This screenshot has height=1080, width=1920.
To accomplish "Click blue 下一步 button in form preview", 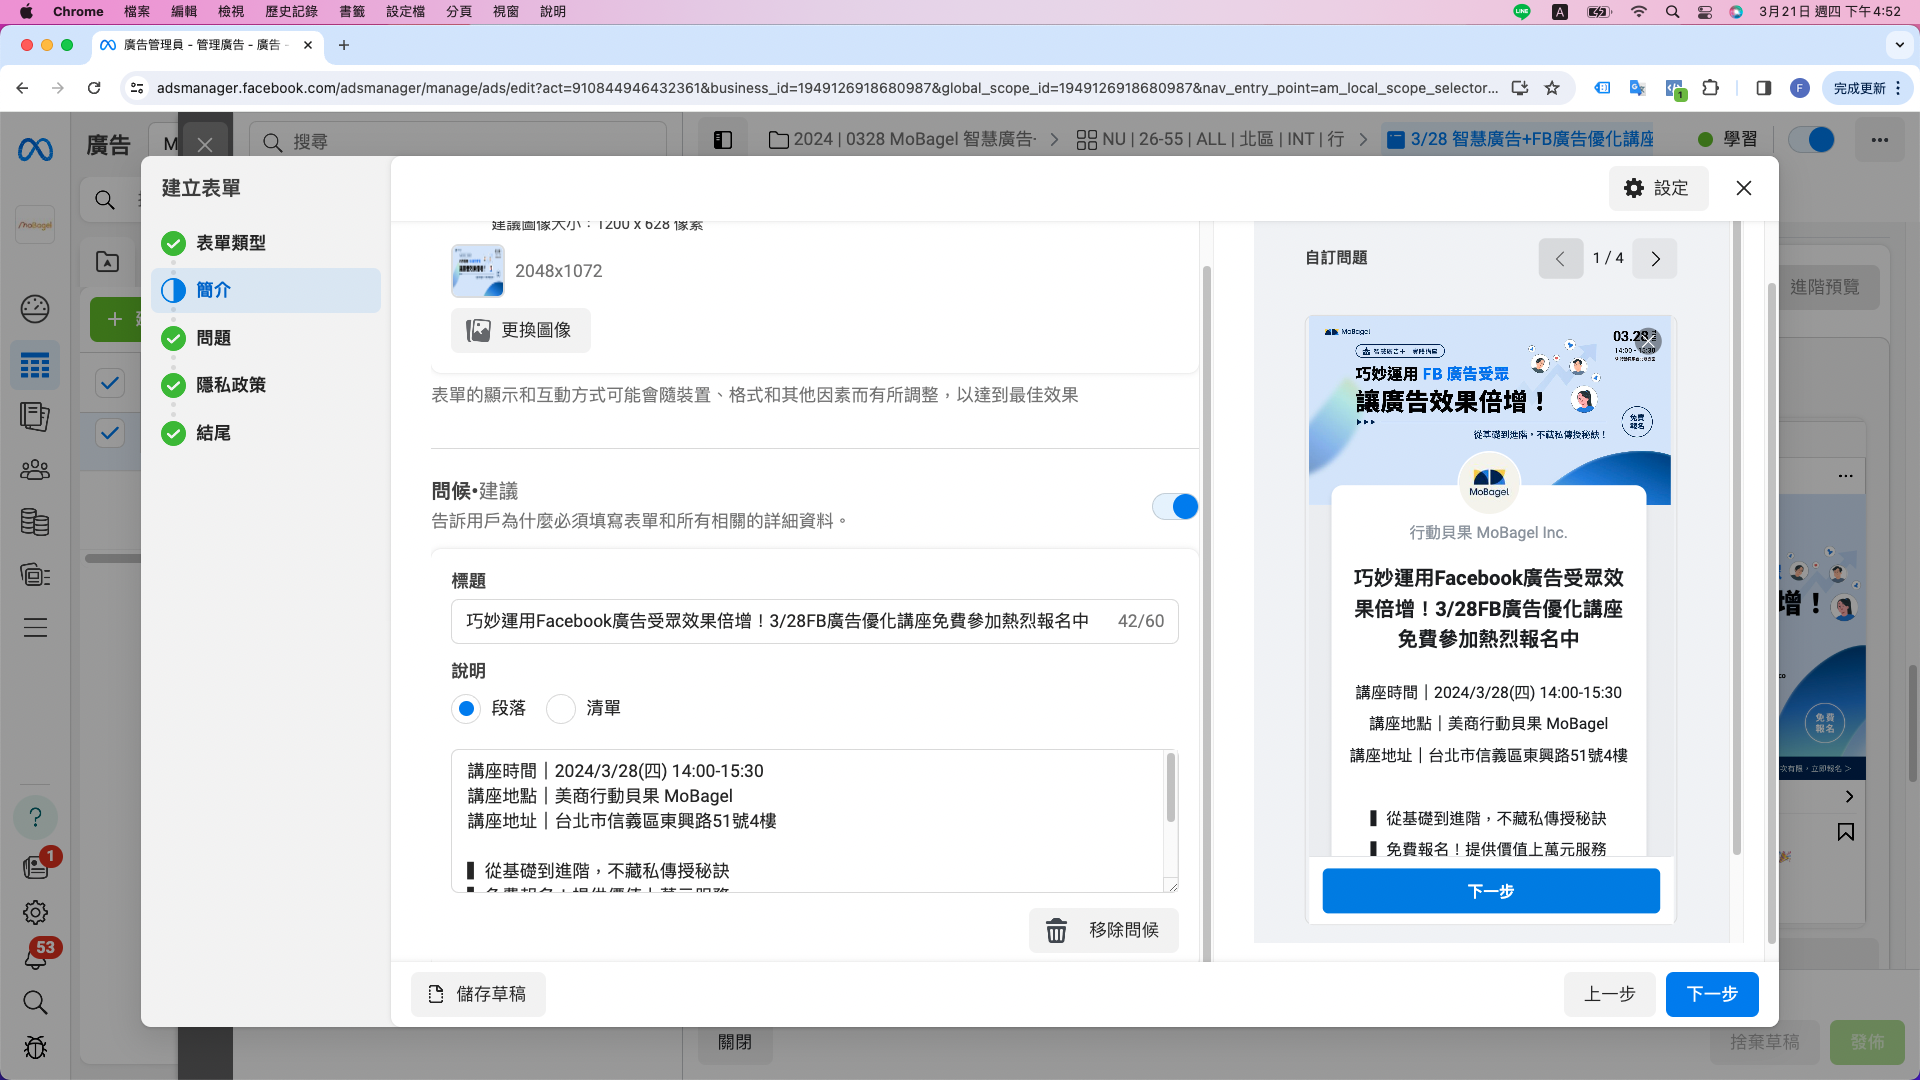I will [1491, 891].
